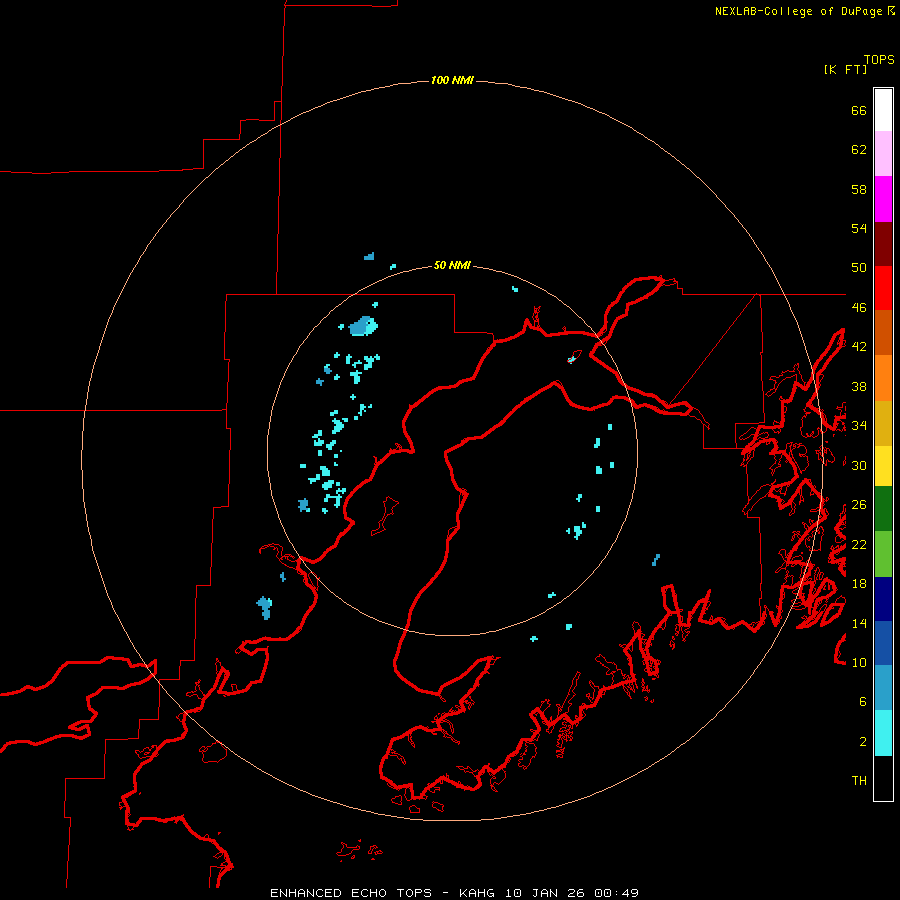The width and height of the screenshot is (900, 900).
Task: Select legend value 58
Action: coord(859,189)
